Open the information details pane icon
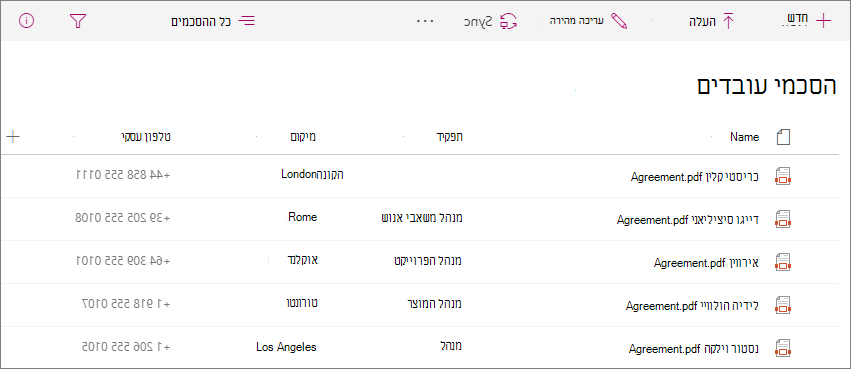This screenshot has height=369, width=851. (26, 21)
